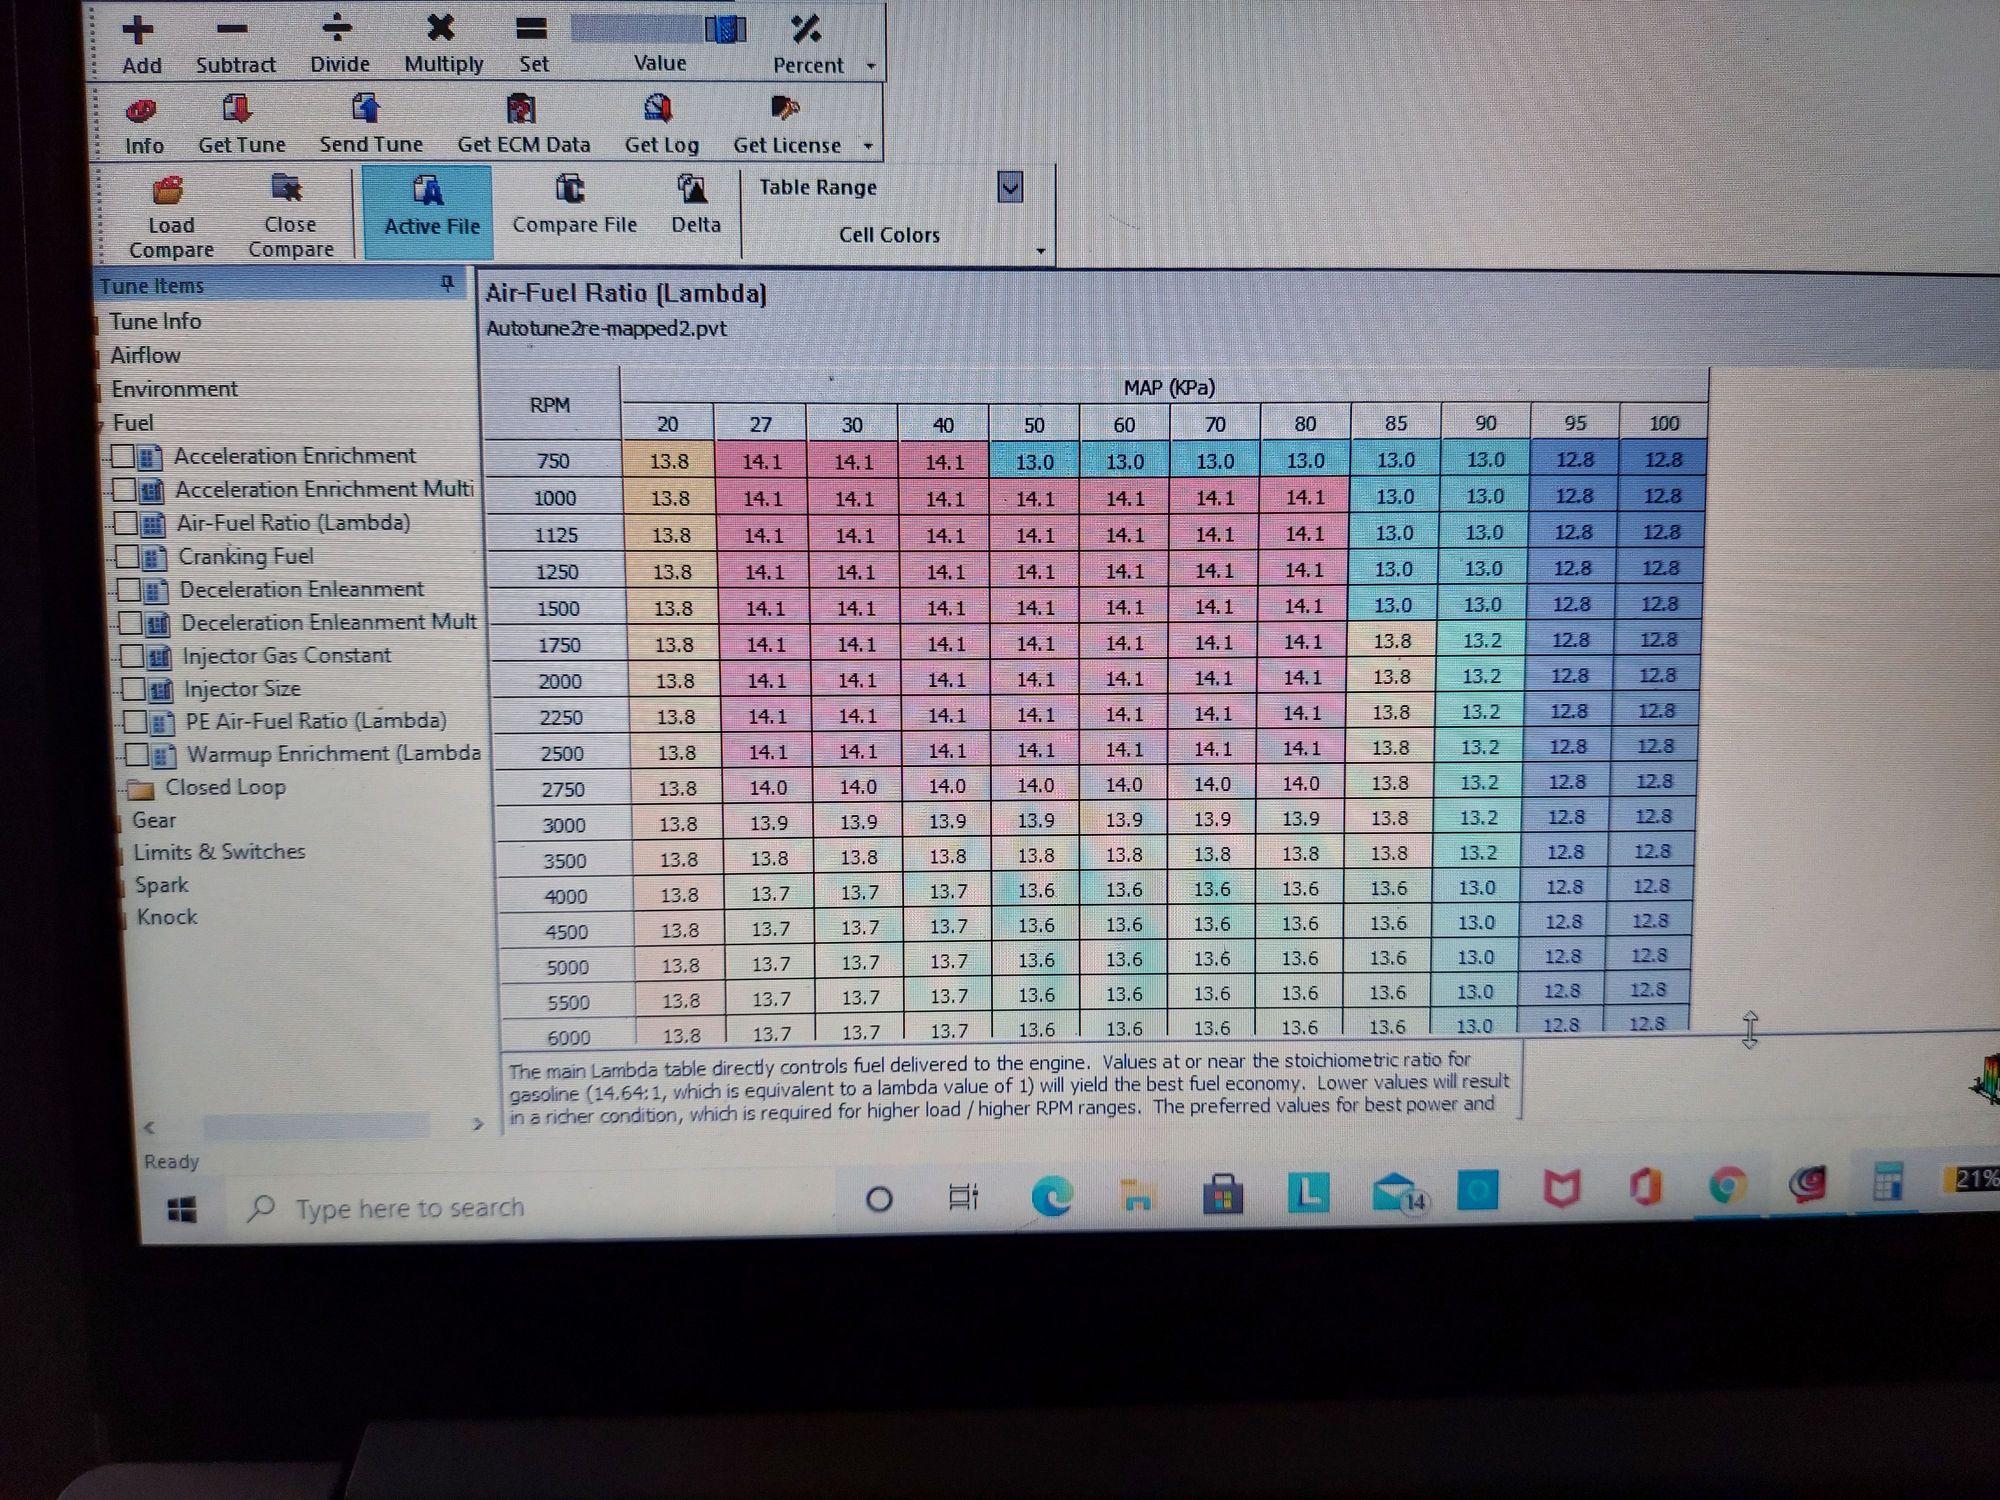Switch to Compare File view
This screenshot has width=2000, height=1500.
click(573, 205)
